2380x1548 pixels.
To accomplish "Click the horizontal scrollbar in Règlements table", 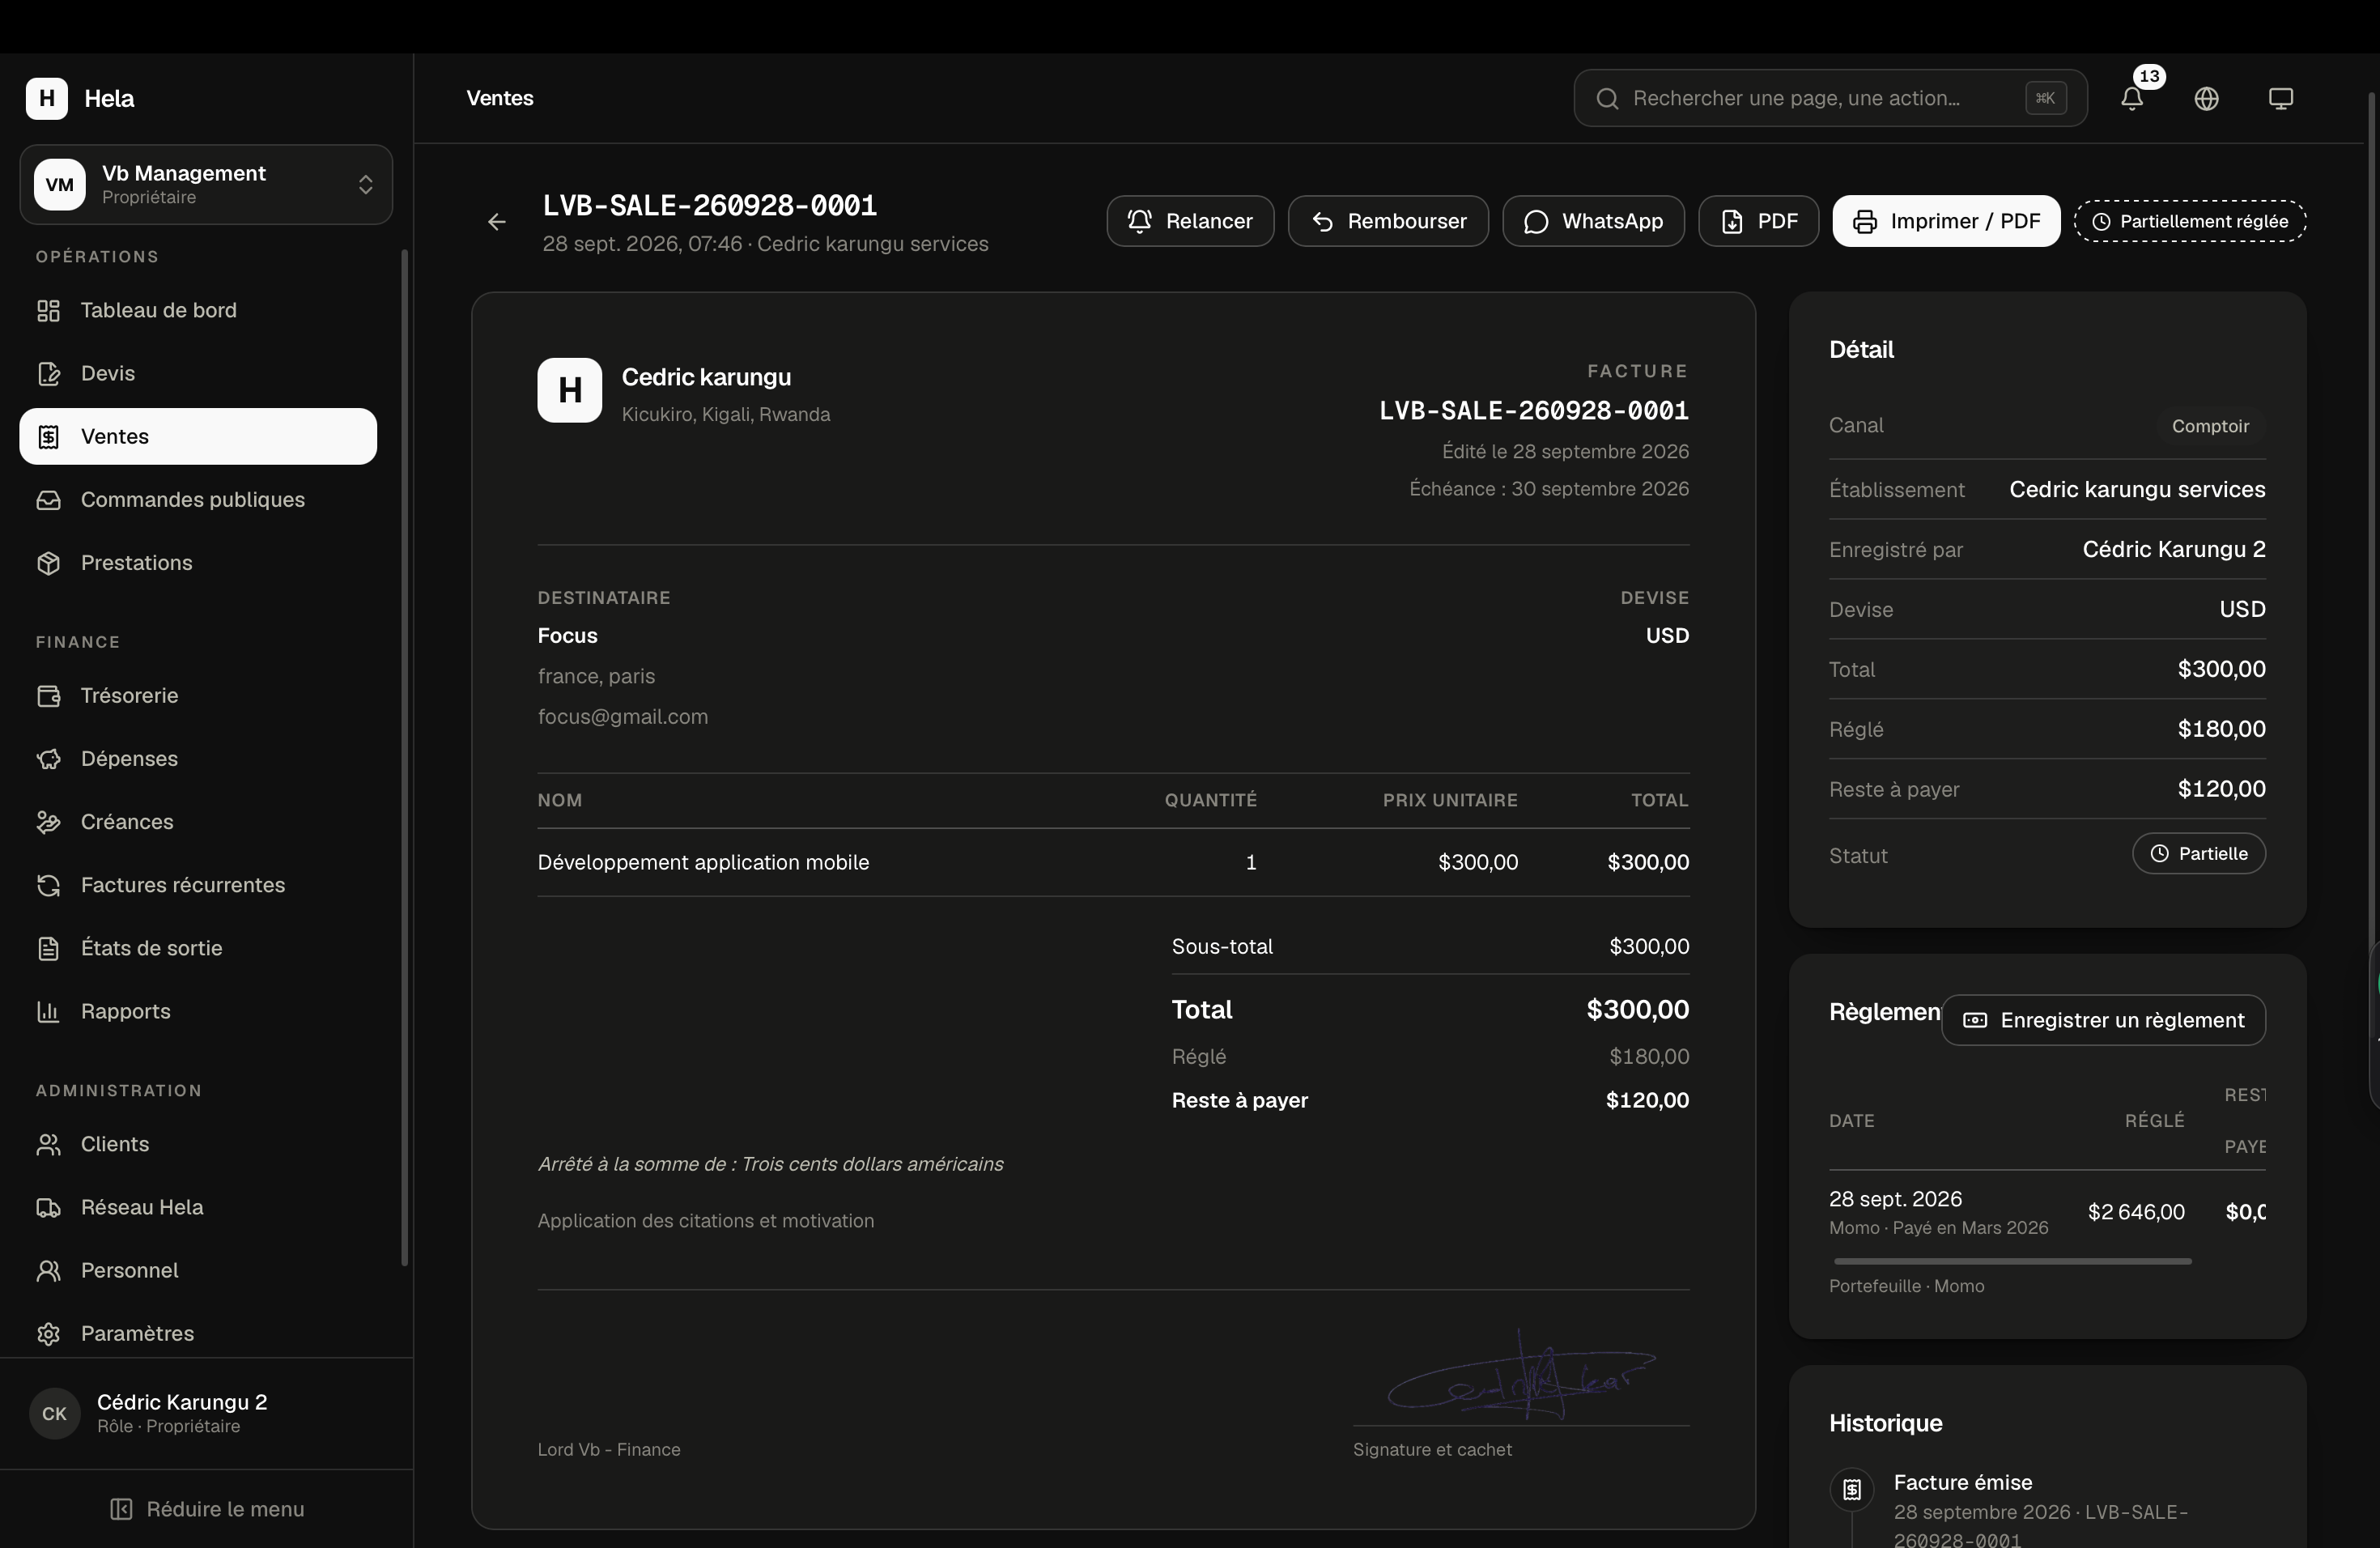I will coord(2012,1261).
